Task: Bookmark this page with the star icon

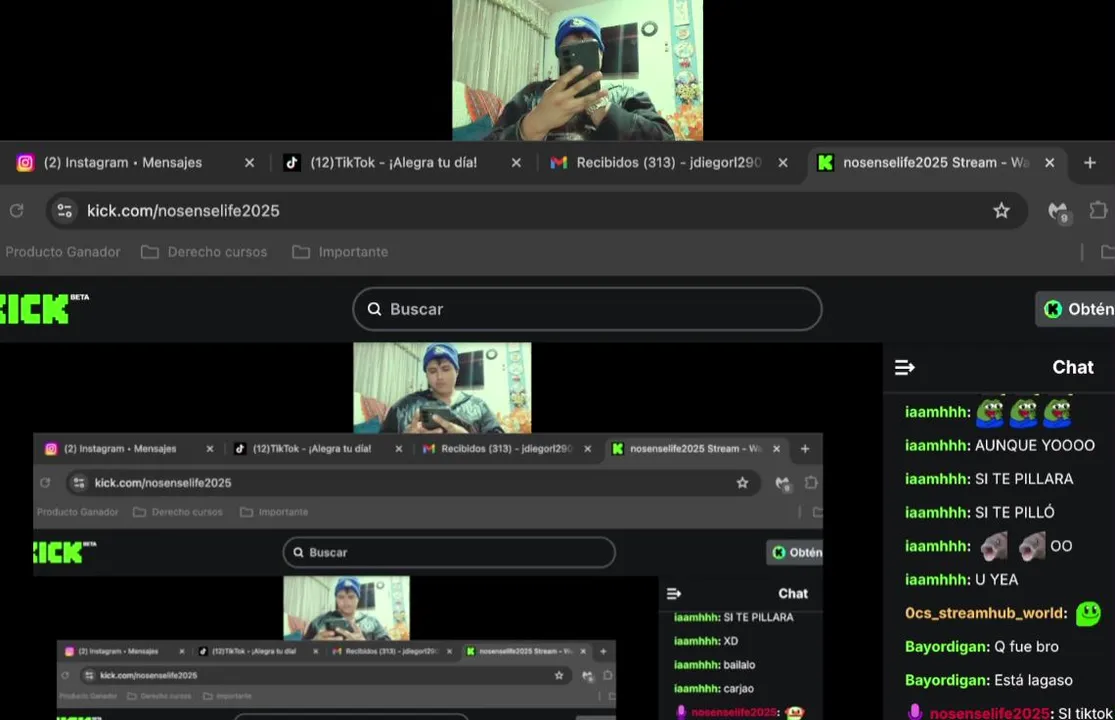Action: [1001, 210]
